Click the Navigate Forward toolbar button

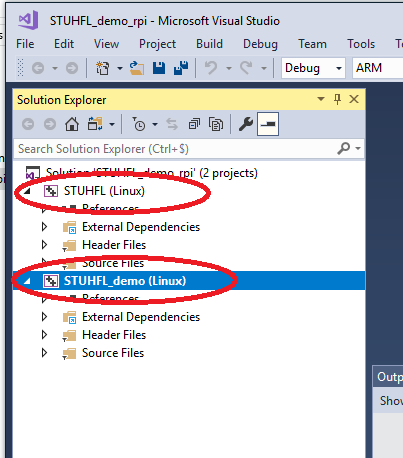(x=72, y=68)
